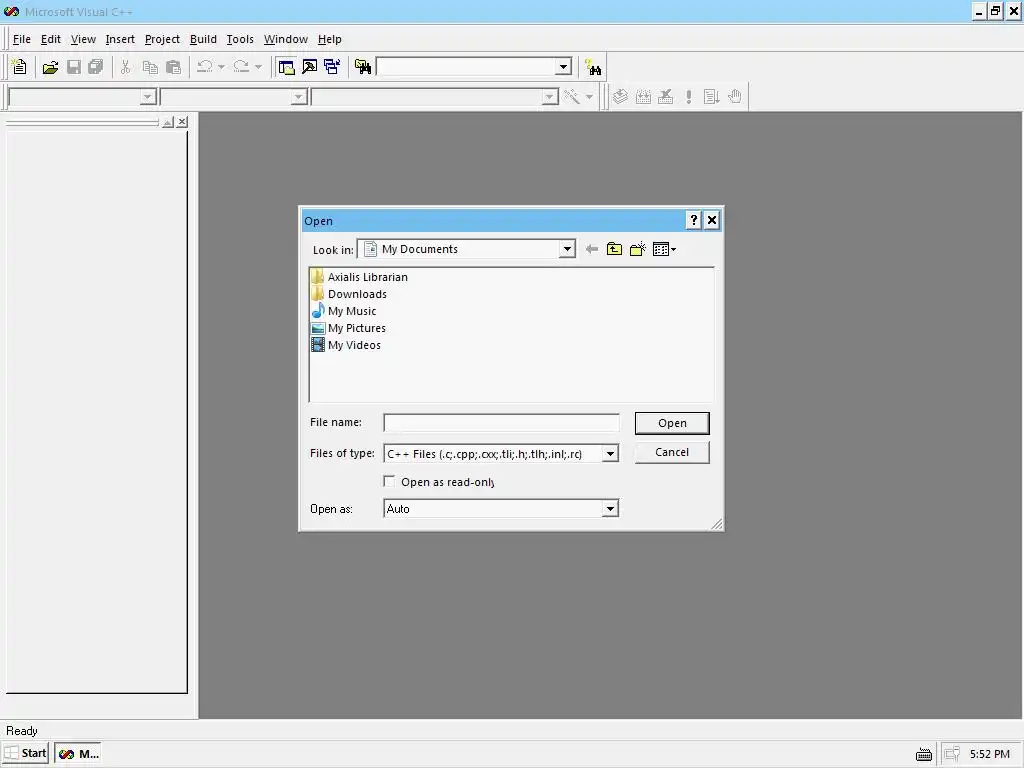Click the Compile build toolbar icon
The image size is (1024, 768).
click(620, 97)
